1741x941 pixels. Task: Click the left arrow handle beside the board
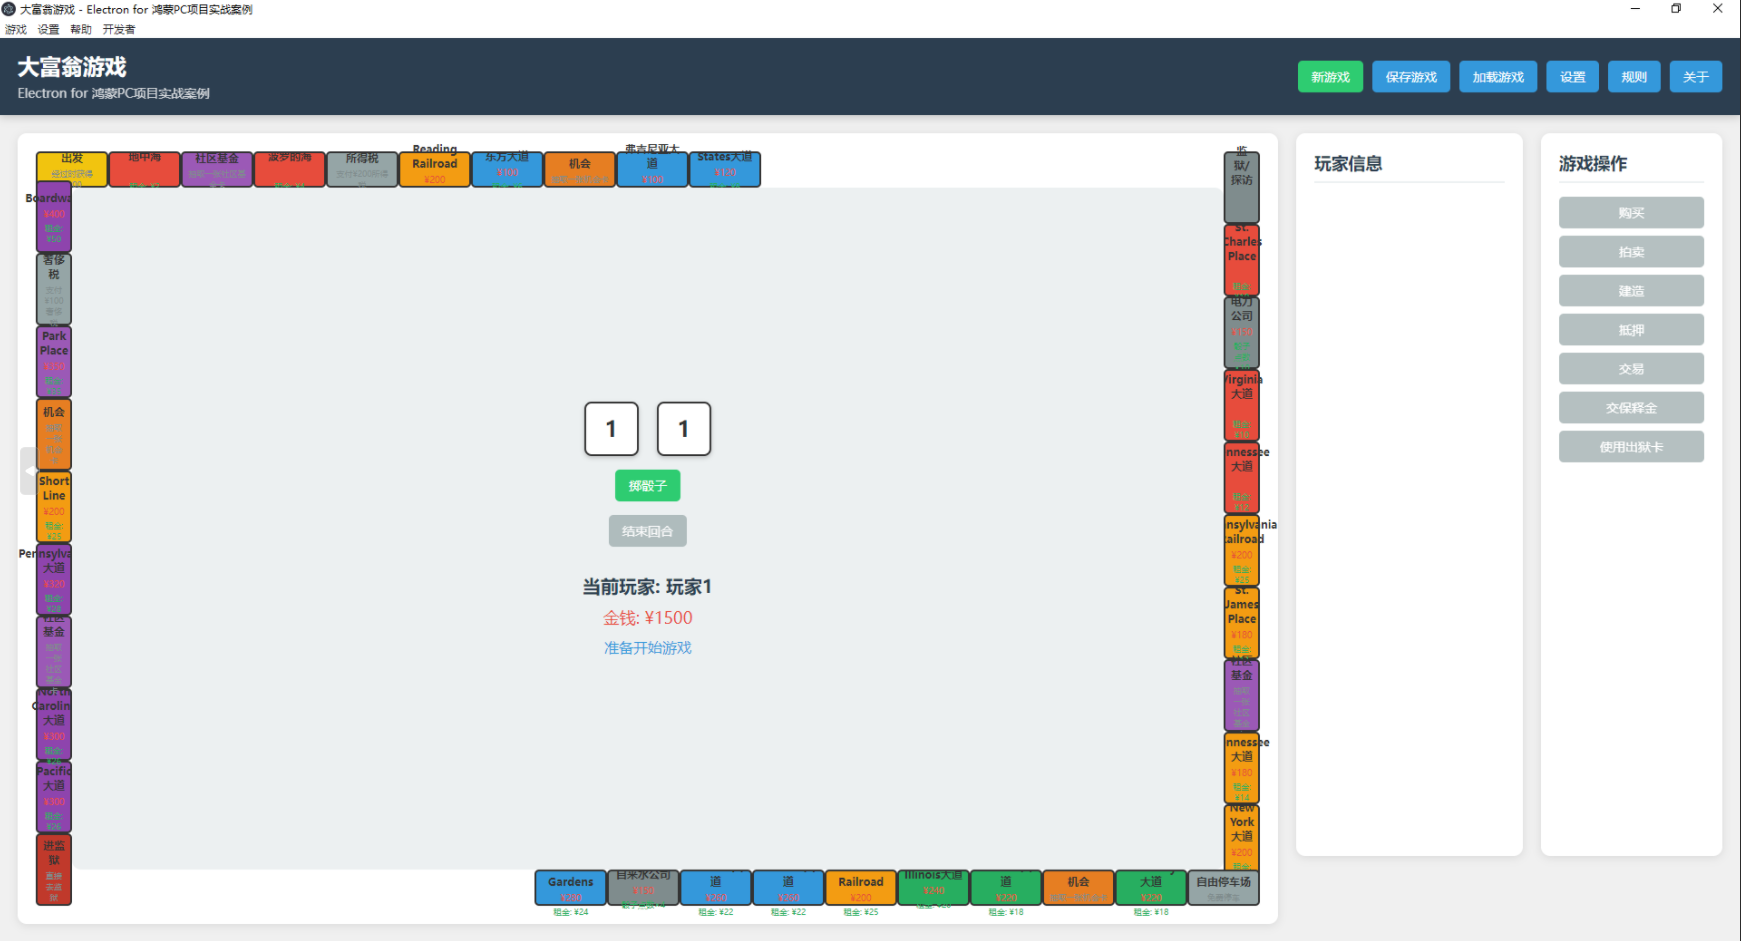point(28,471)
